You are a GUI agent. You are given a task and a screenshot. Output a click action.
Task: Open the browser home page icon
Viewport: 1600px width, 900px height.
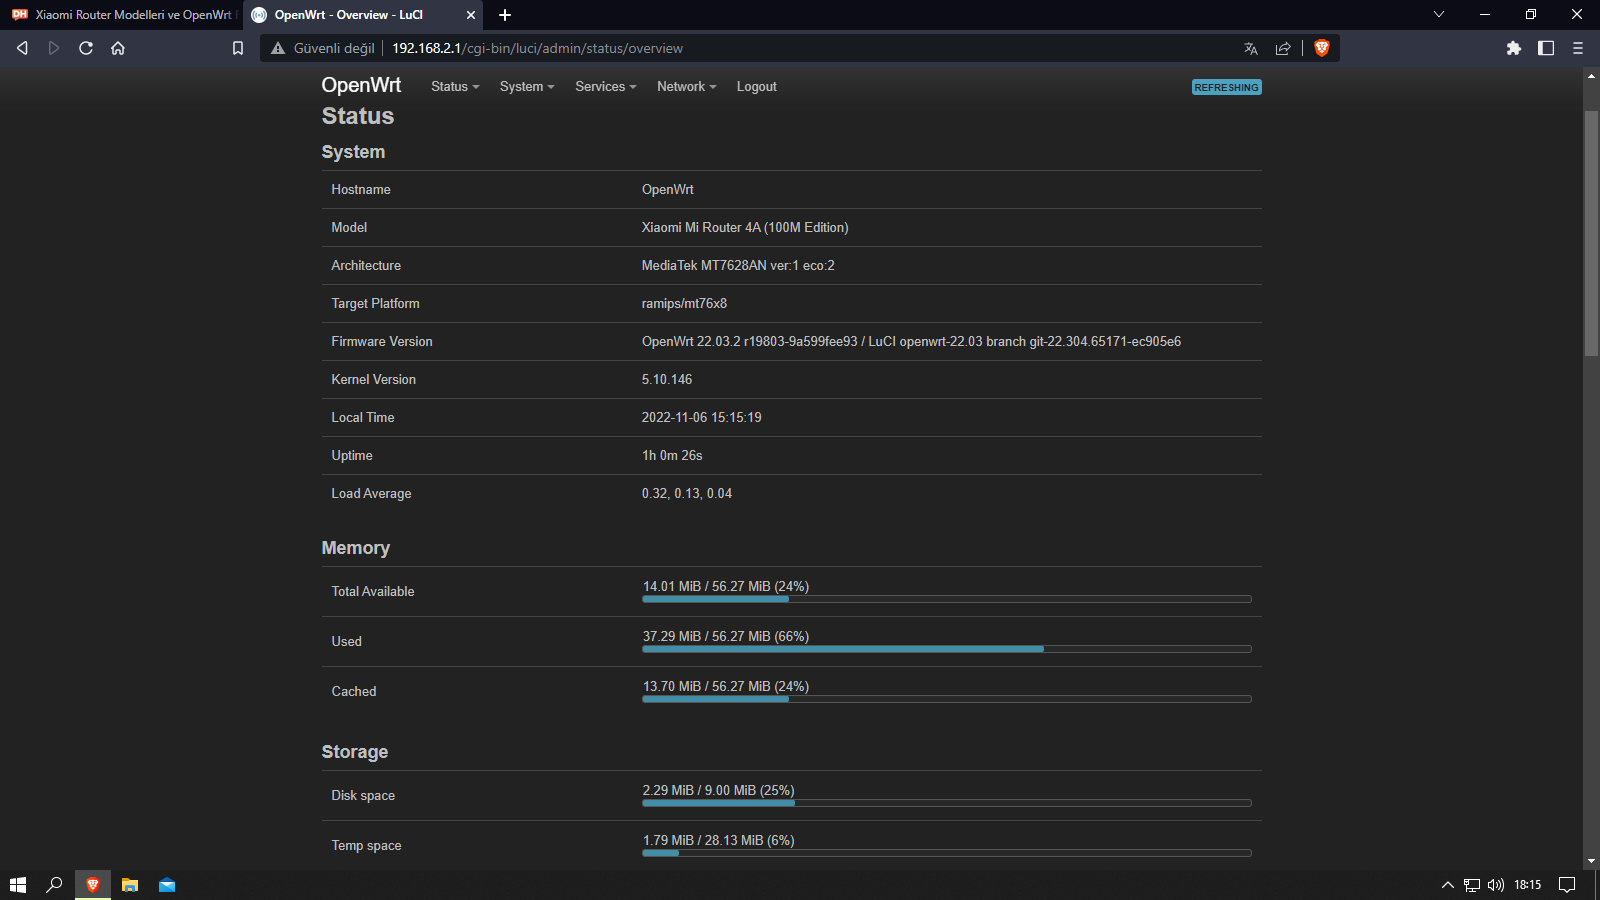(118, 48)
